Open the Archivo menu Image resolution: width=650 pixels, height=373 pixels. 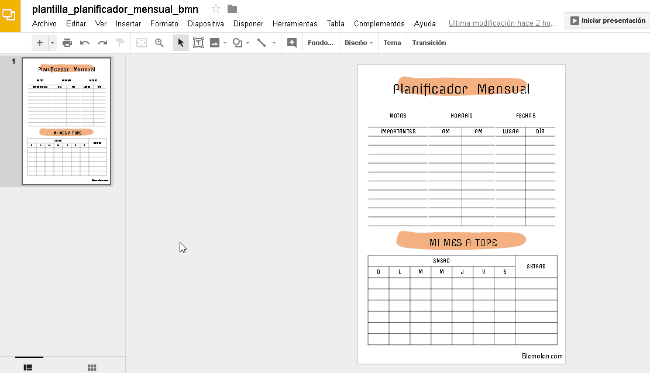[x=44, y=24]
